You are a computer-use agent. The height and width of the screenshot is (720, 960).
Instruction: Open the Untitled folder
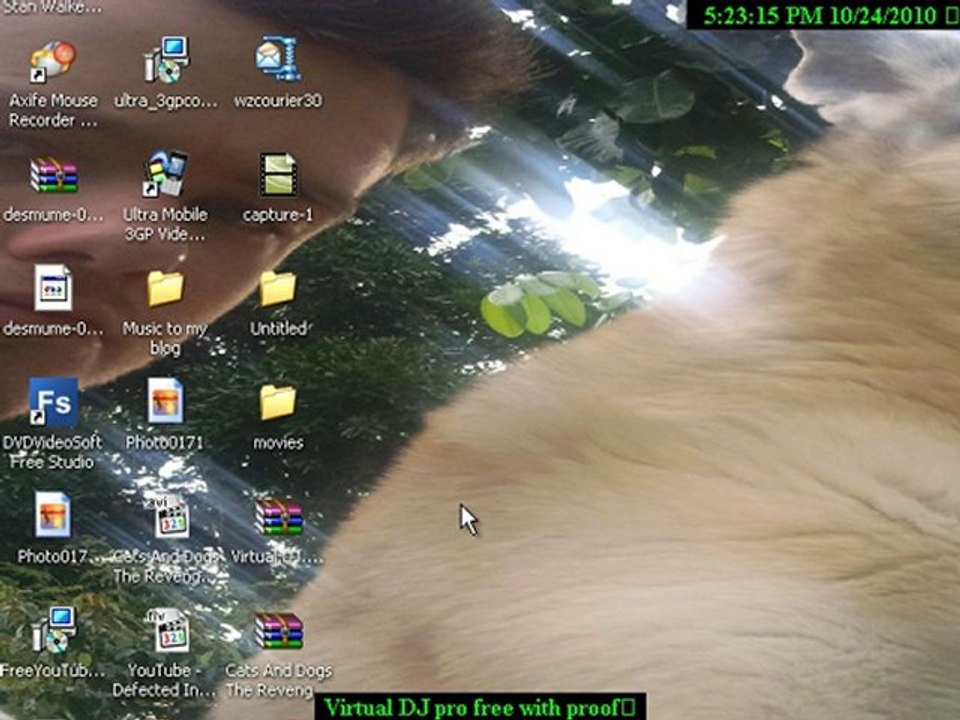(277, 288)
